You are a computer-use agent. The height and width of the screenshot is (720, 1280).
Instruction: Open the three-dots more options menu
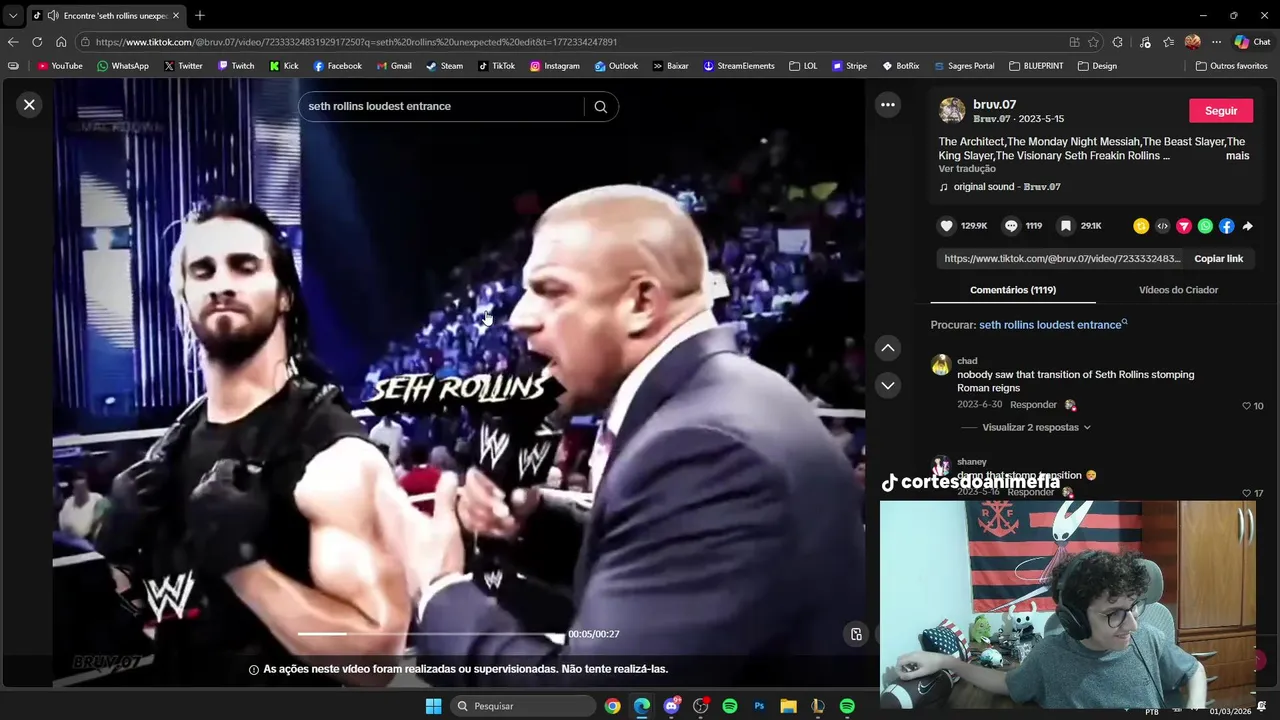[x=888, y=105]
